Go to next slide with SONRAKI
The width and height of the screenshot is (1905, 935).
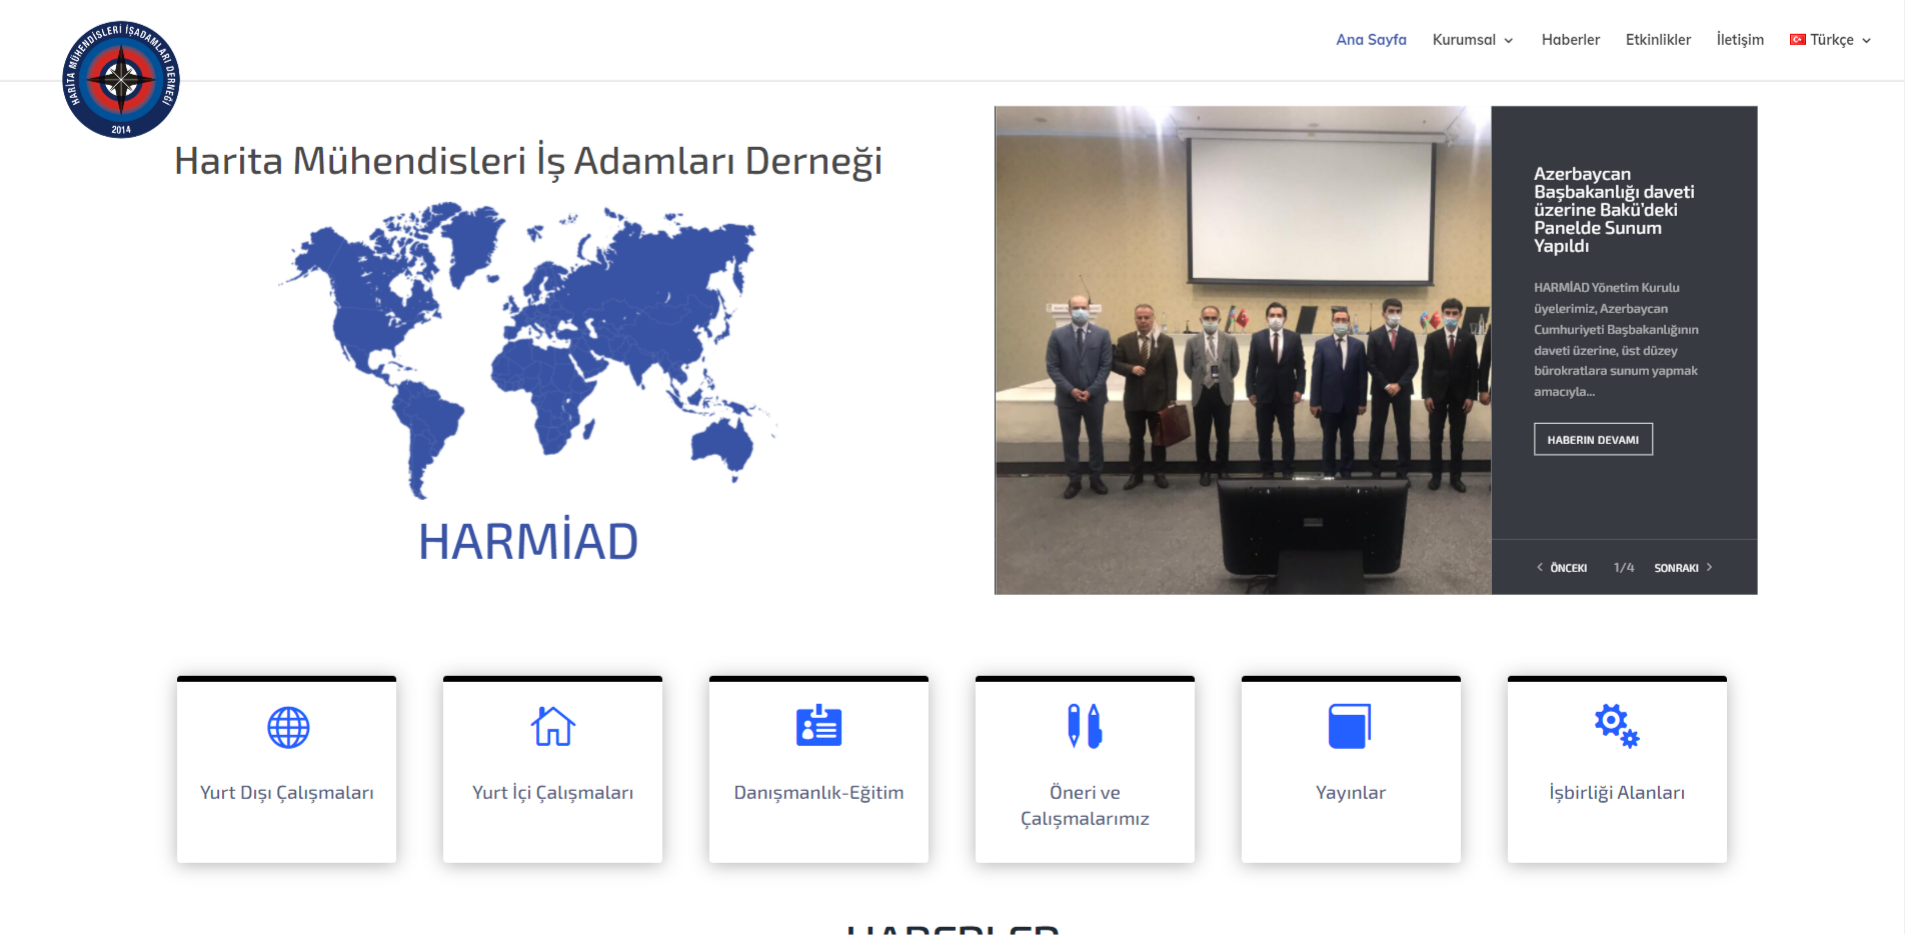pos(1683,568)
